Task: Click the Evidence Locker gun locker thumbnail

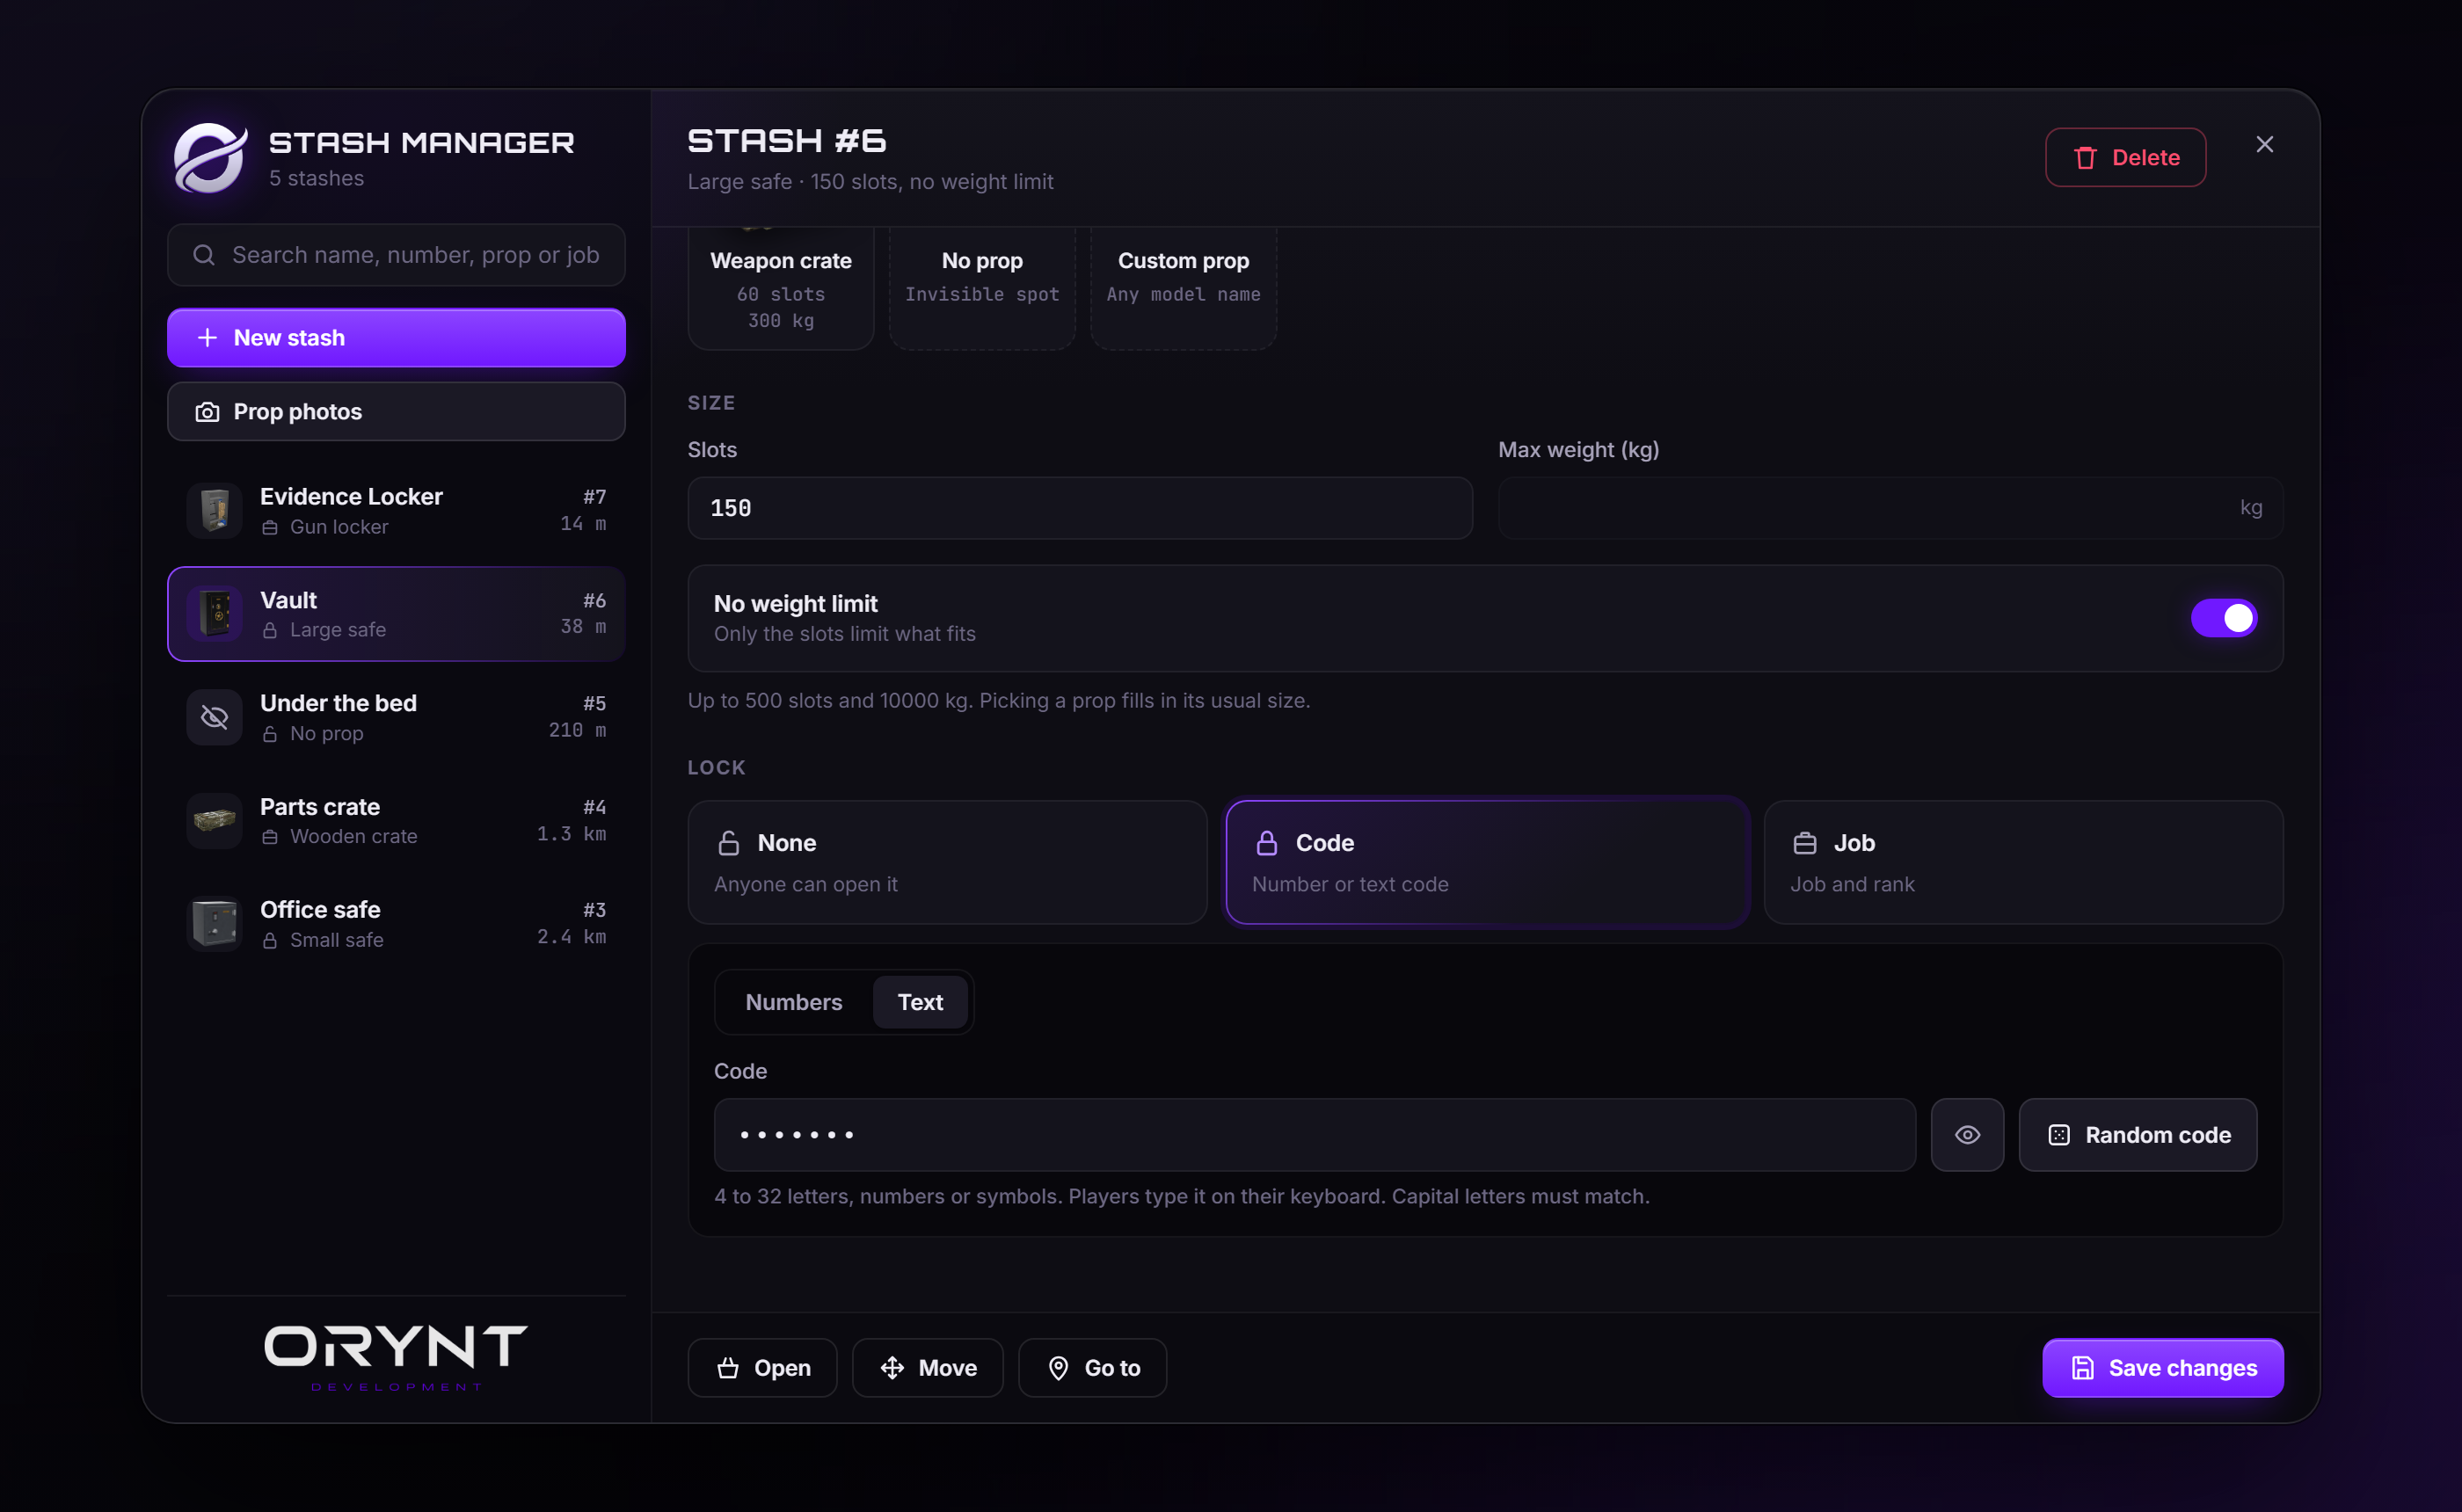Action: pyautogui.click(x=215, y=511)
